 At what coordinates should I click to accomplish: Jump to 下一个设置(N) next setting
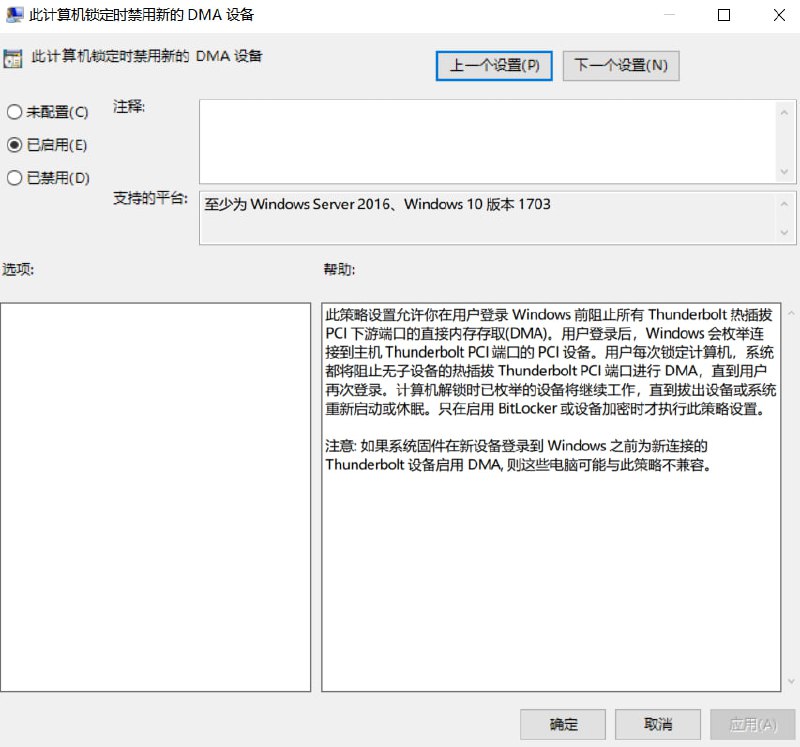click(x=621, y=66)
